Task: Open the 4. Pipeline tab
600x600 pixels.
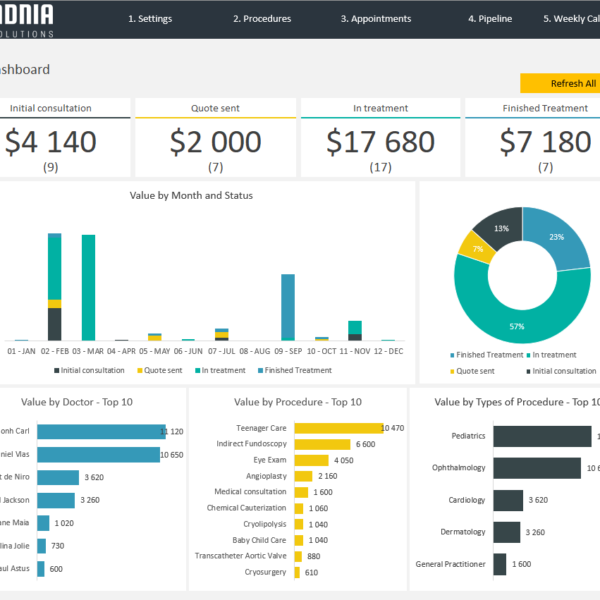Action: [490, 19]
